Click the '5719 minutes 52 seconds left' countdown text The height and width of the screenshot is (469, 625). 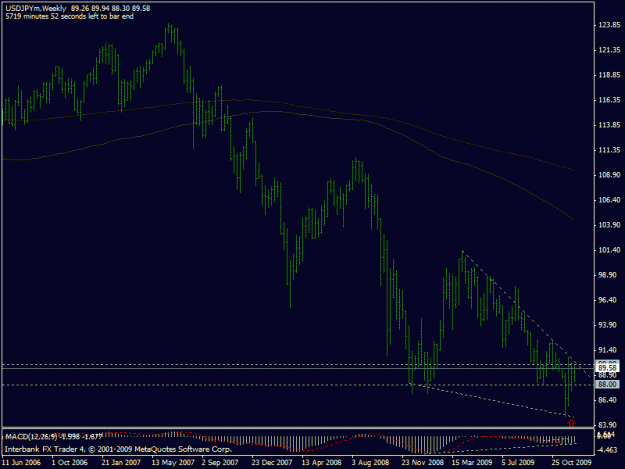(x=69, y=17)
